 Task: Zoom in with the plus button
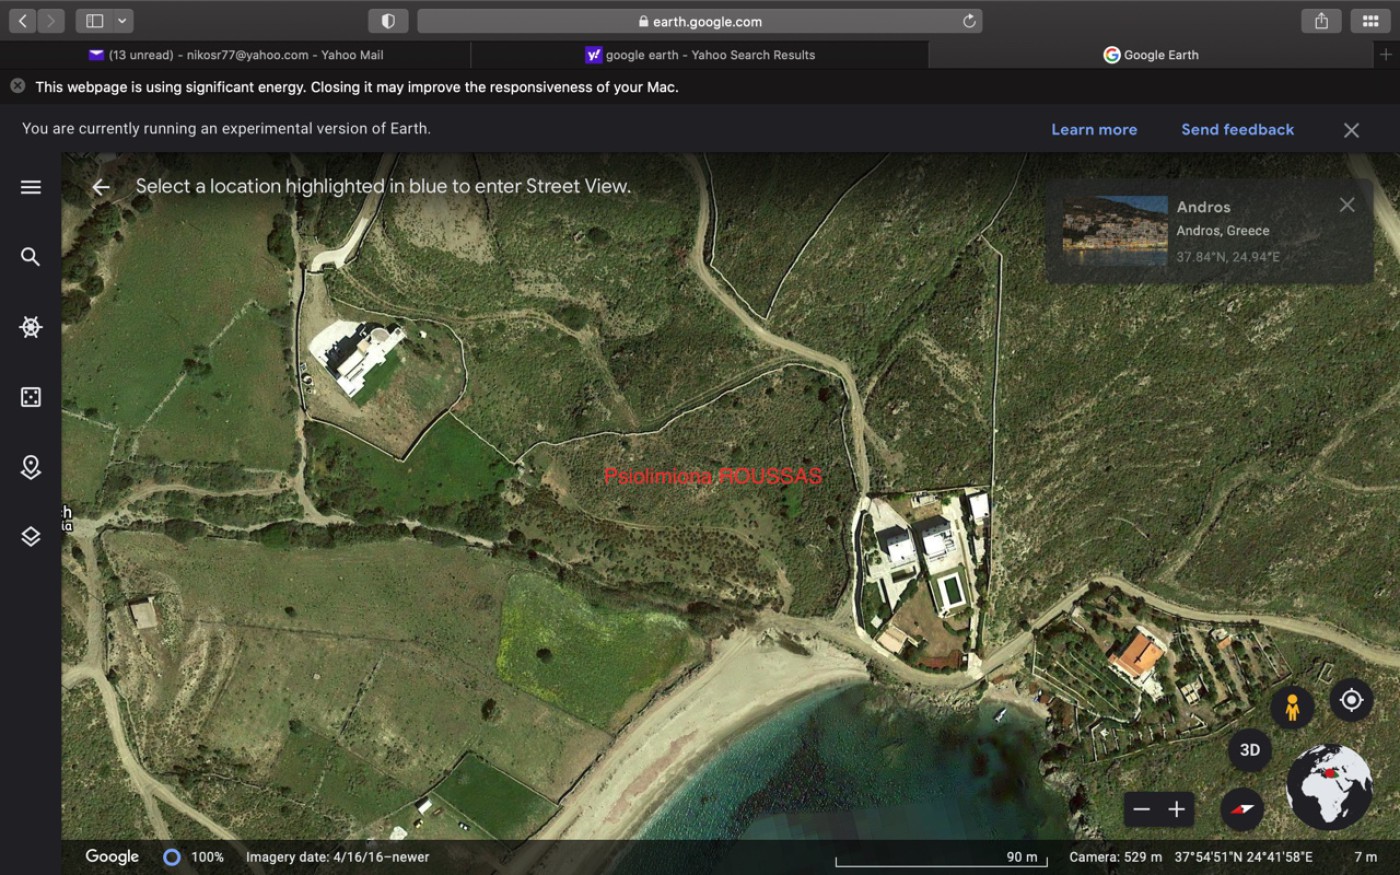coord(1177,810)
